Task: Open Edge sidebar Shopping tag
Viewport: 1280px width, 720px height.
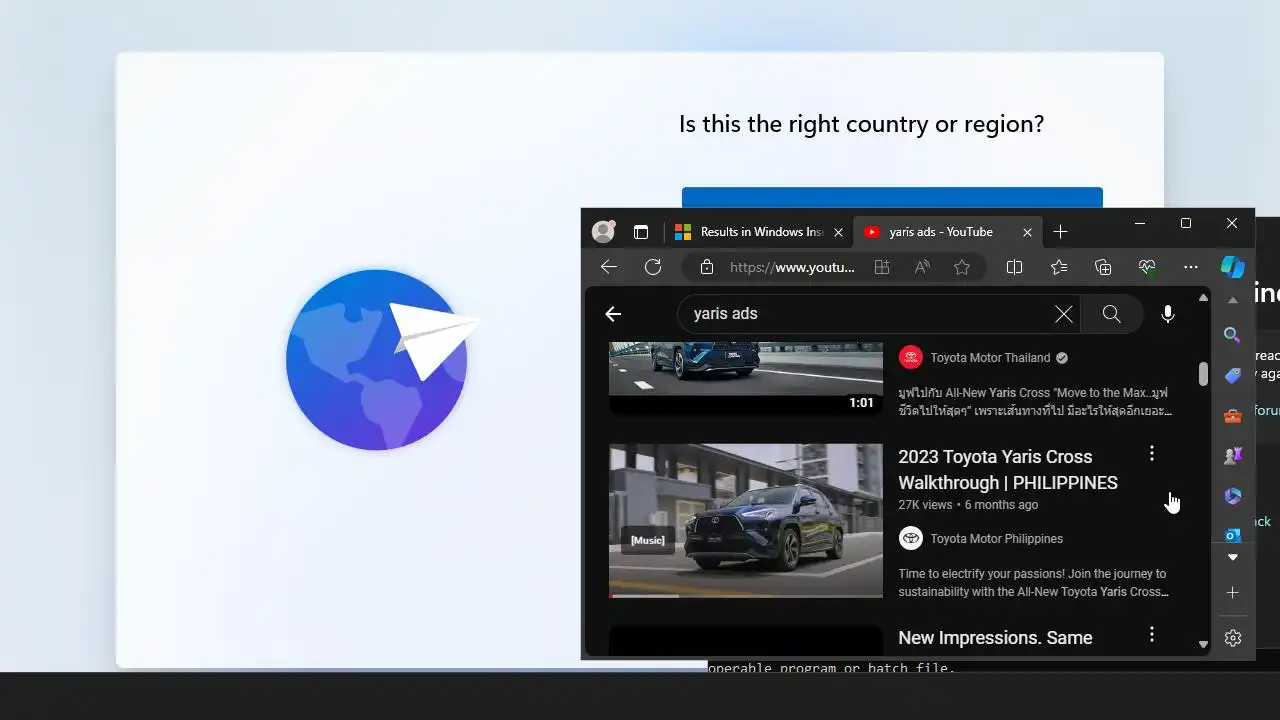Action: (x=1233, y=375)
